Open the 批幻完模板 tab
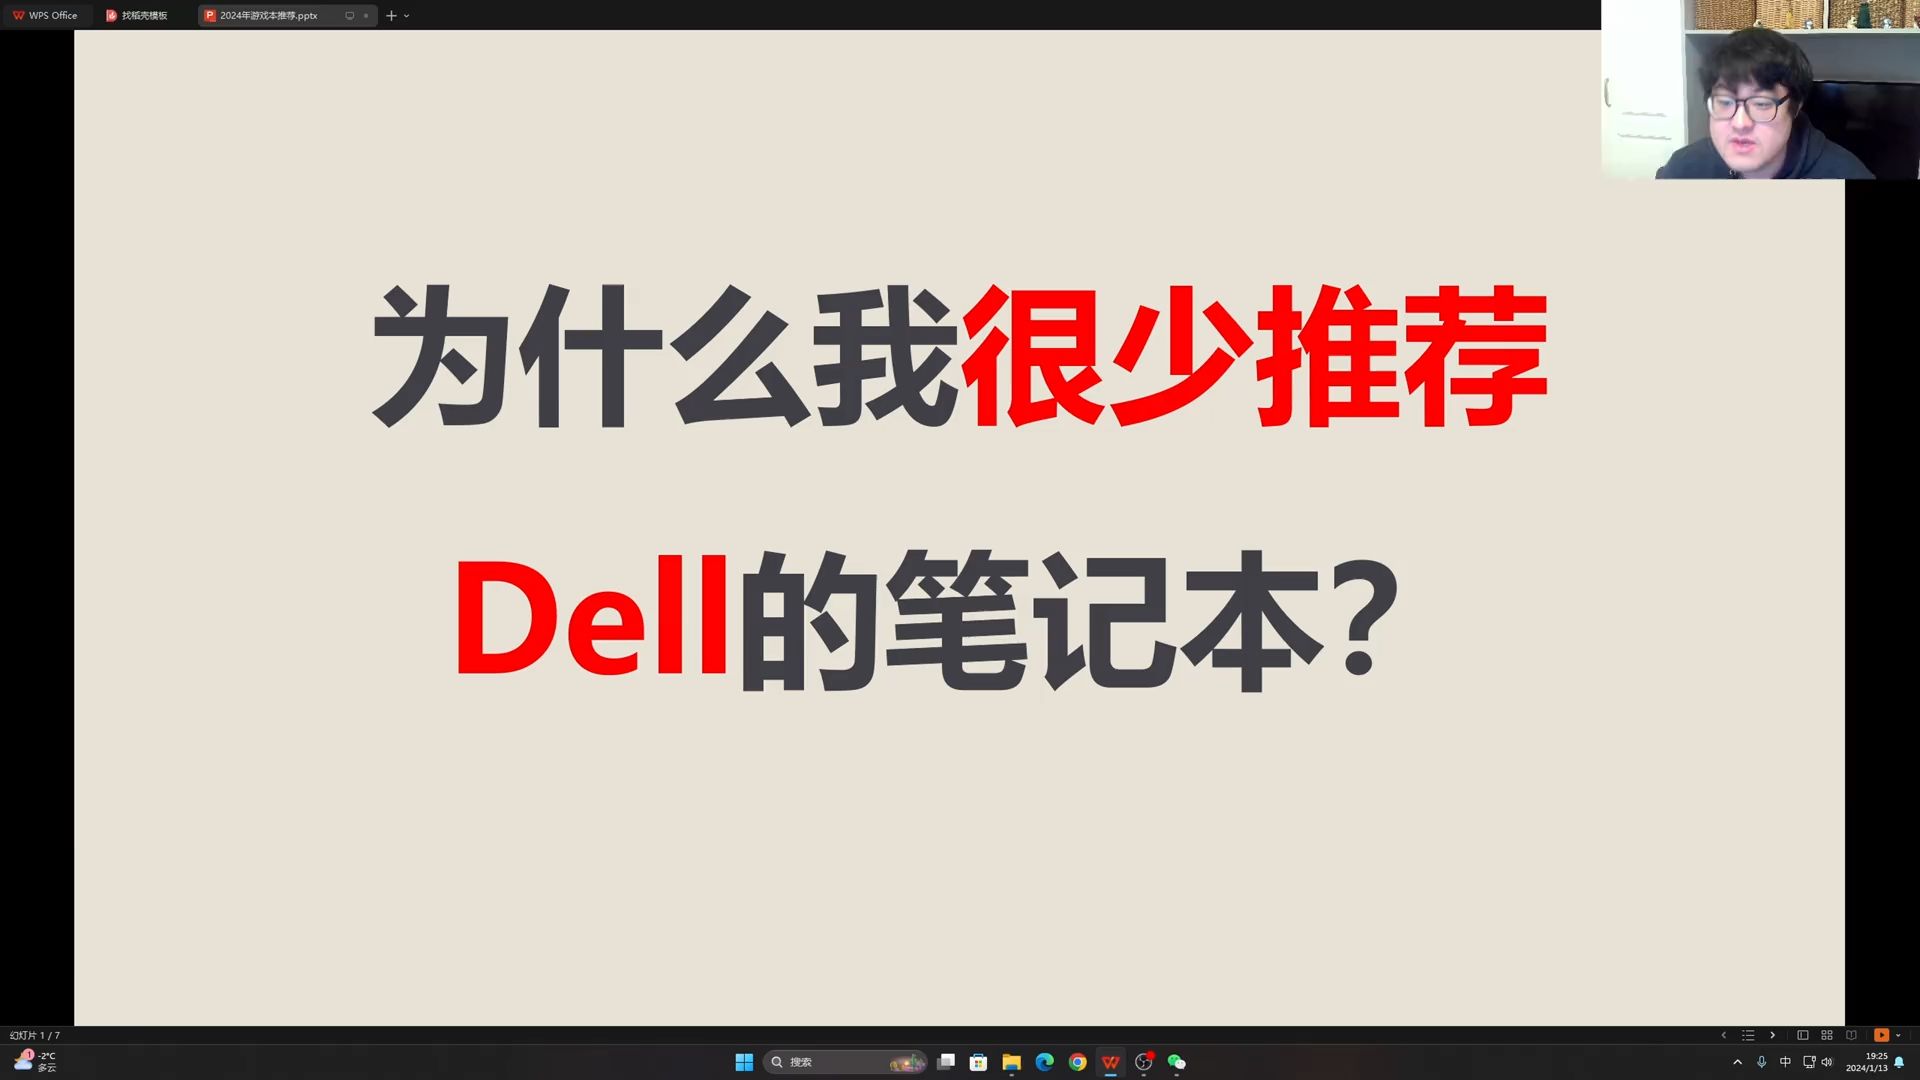 [142, 15]
